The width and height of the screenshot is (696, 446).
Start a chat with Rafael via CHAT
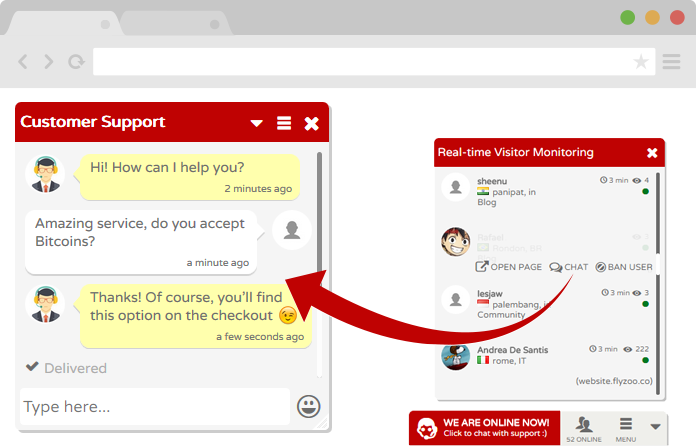pyautogui.click(x=569, y=267)
